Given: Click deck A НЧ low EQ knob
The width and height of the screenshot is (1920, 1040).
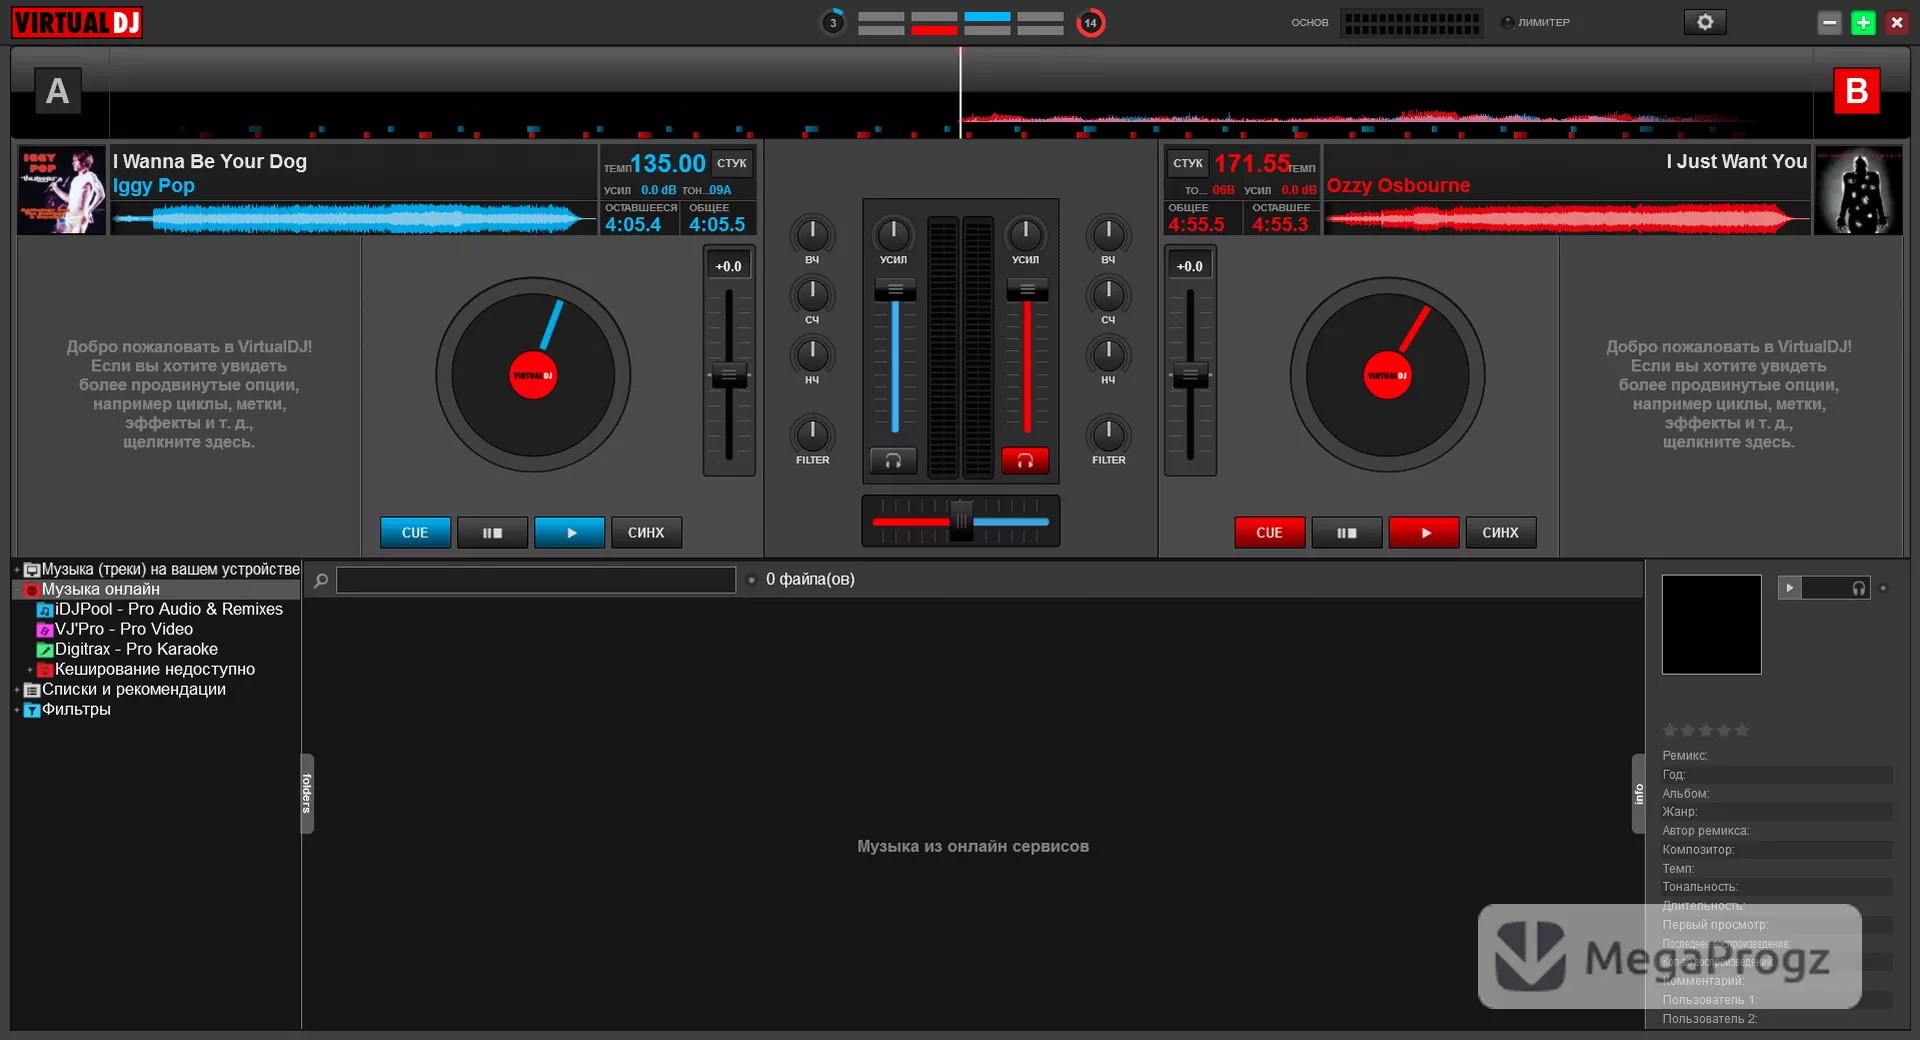Looking at the screenshot, I should pos(812,354).
